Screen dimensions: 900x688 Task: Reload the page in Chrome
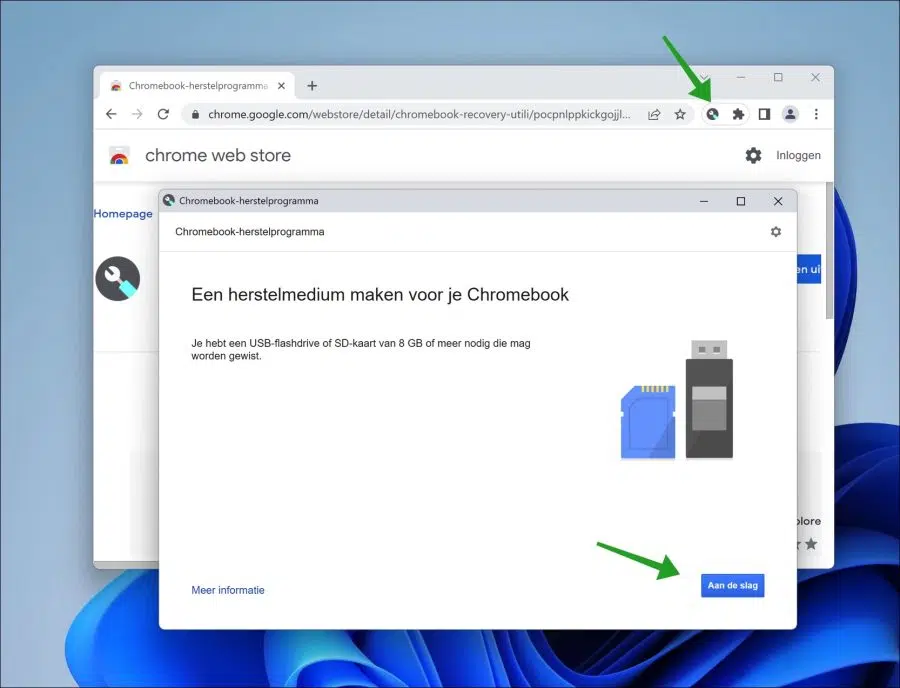(x=163, y=114)
